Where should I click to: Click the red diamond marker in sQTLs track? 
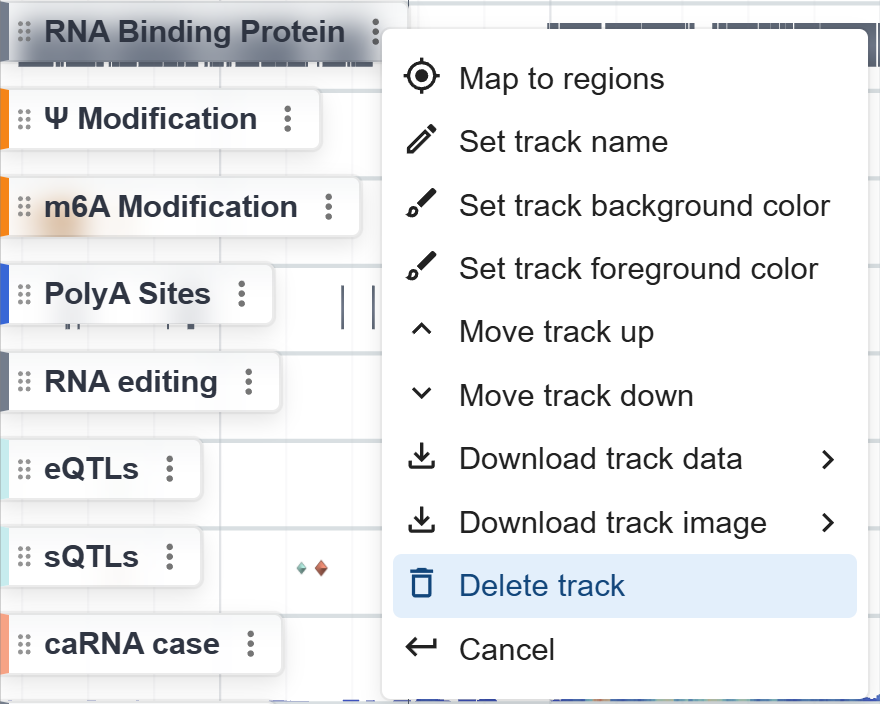(x=320, y=568)
